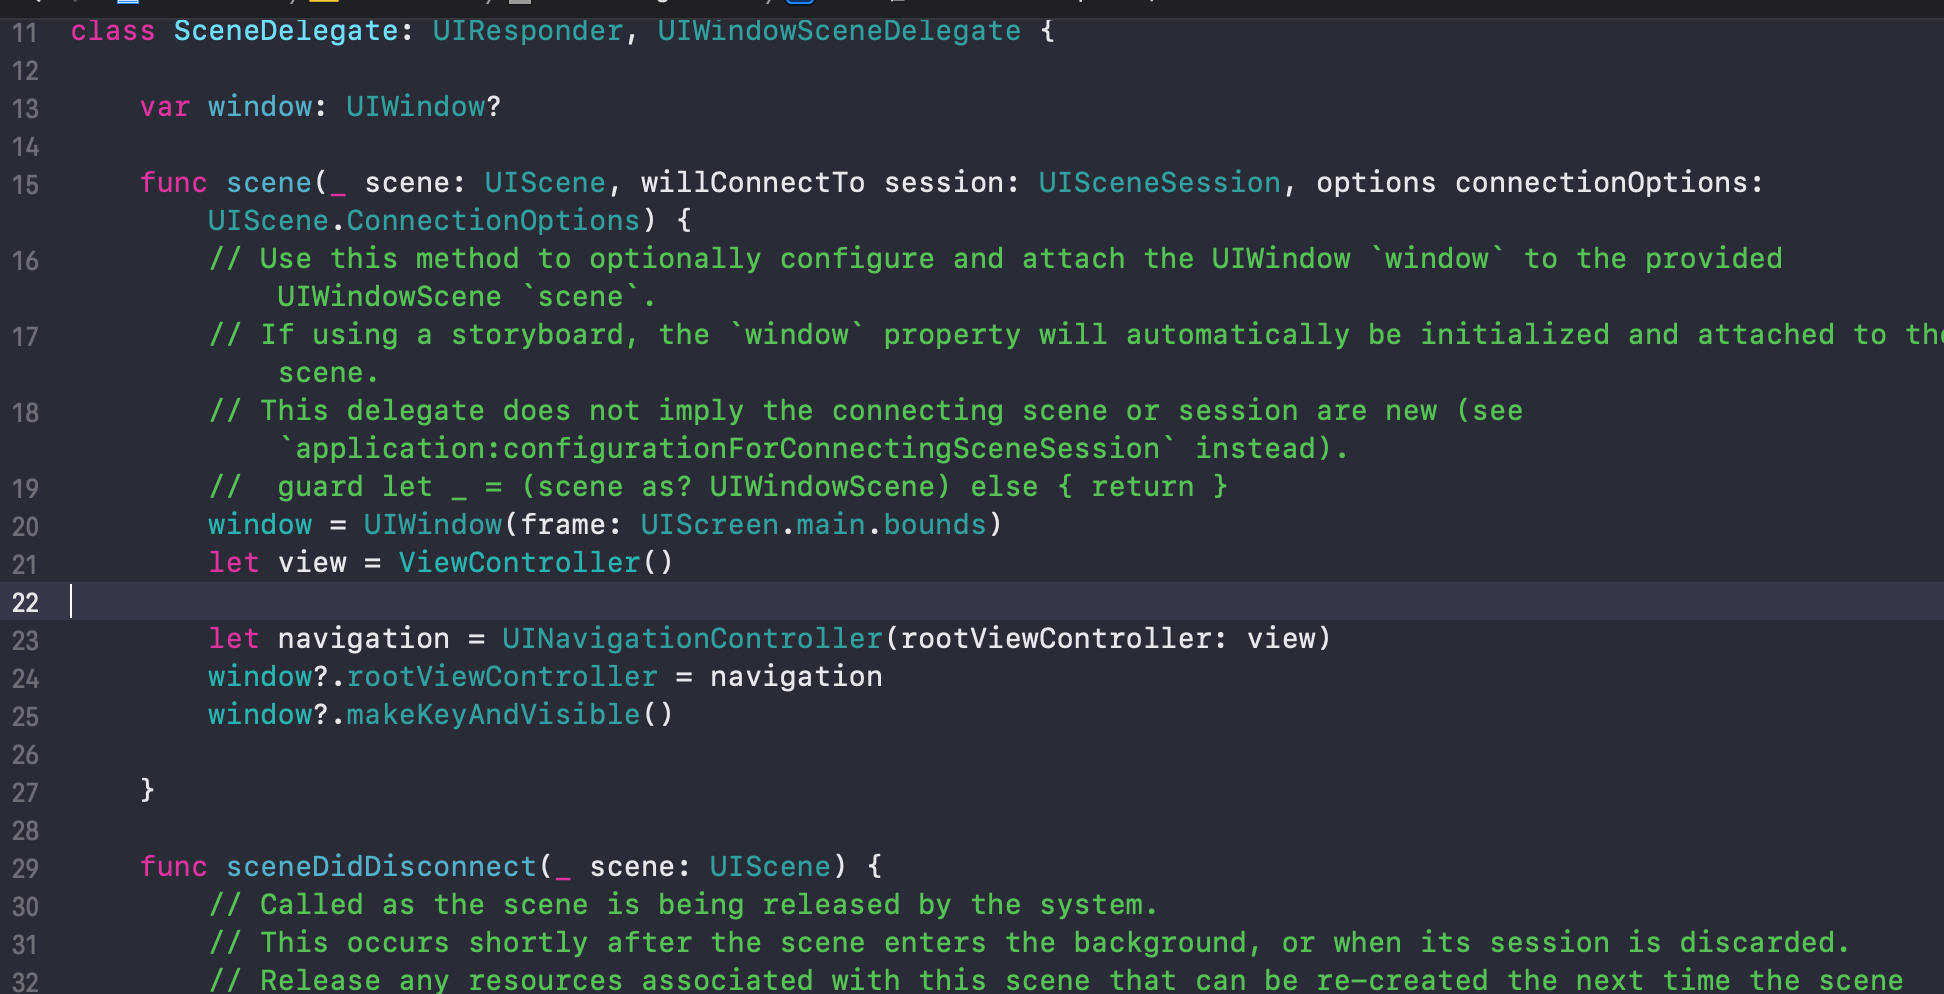
Task: Click line number 13 in the gutter
Action: (25, 109)
